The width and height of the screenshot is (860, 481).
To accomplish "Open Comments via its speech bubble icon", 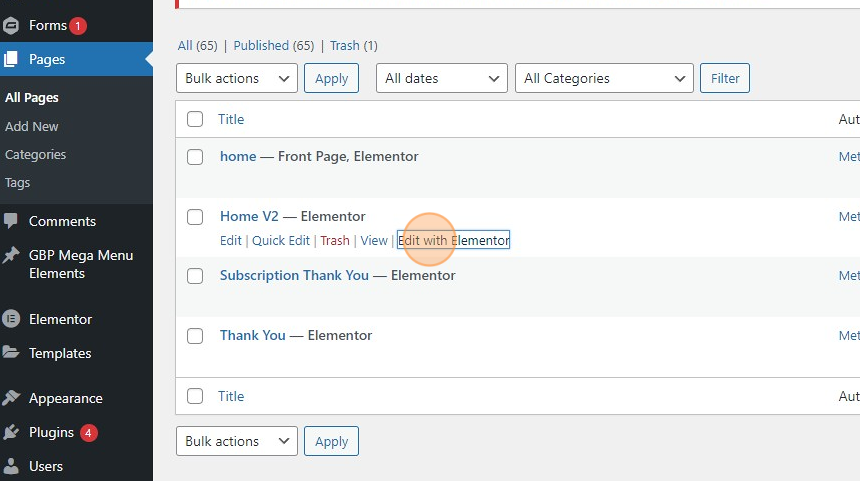I will pos(11,221).
